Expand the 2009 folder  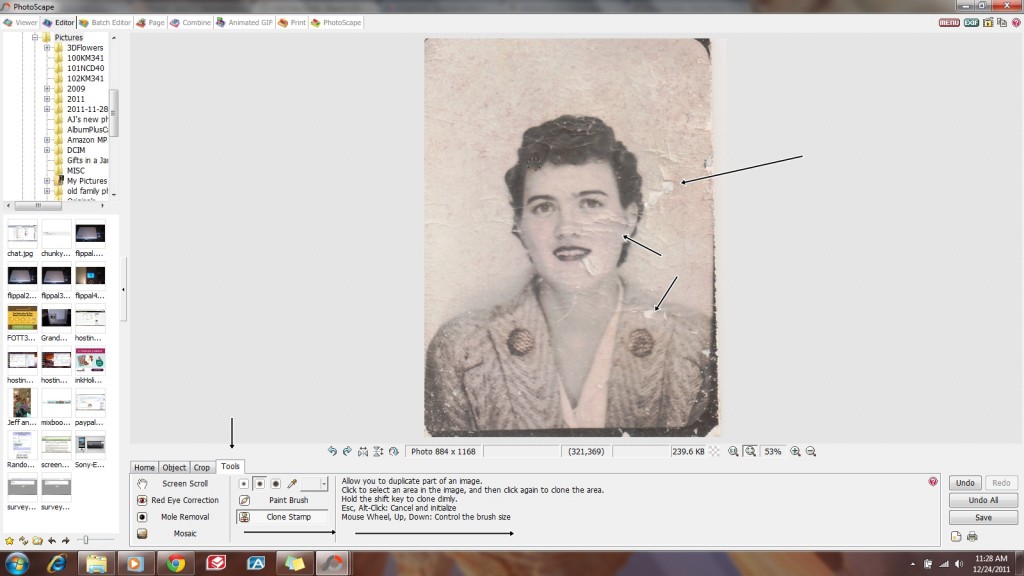point(47,88)
